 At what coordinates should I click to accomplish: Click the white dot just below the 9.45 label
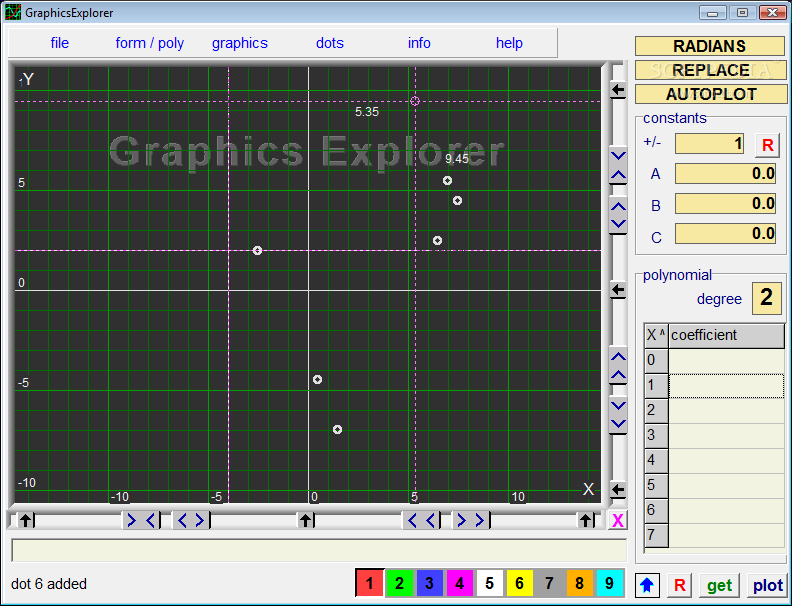[x=447, y=181]
